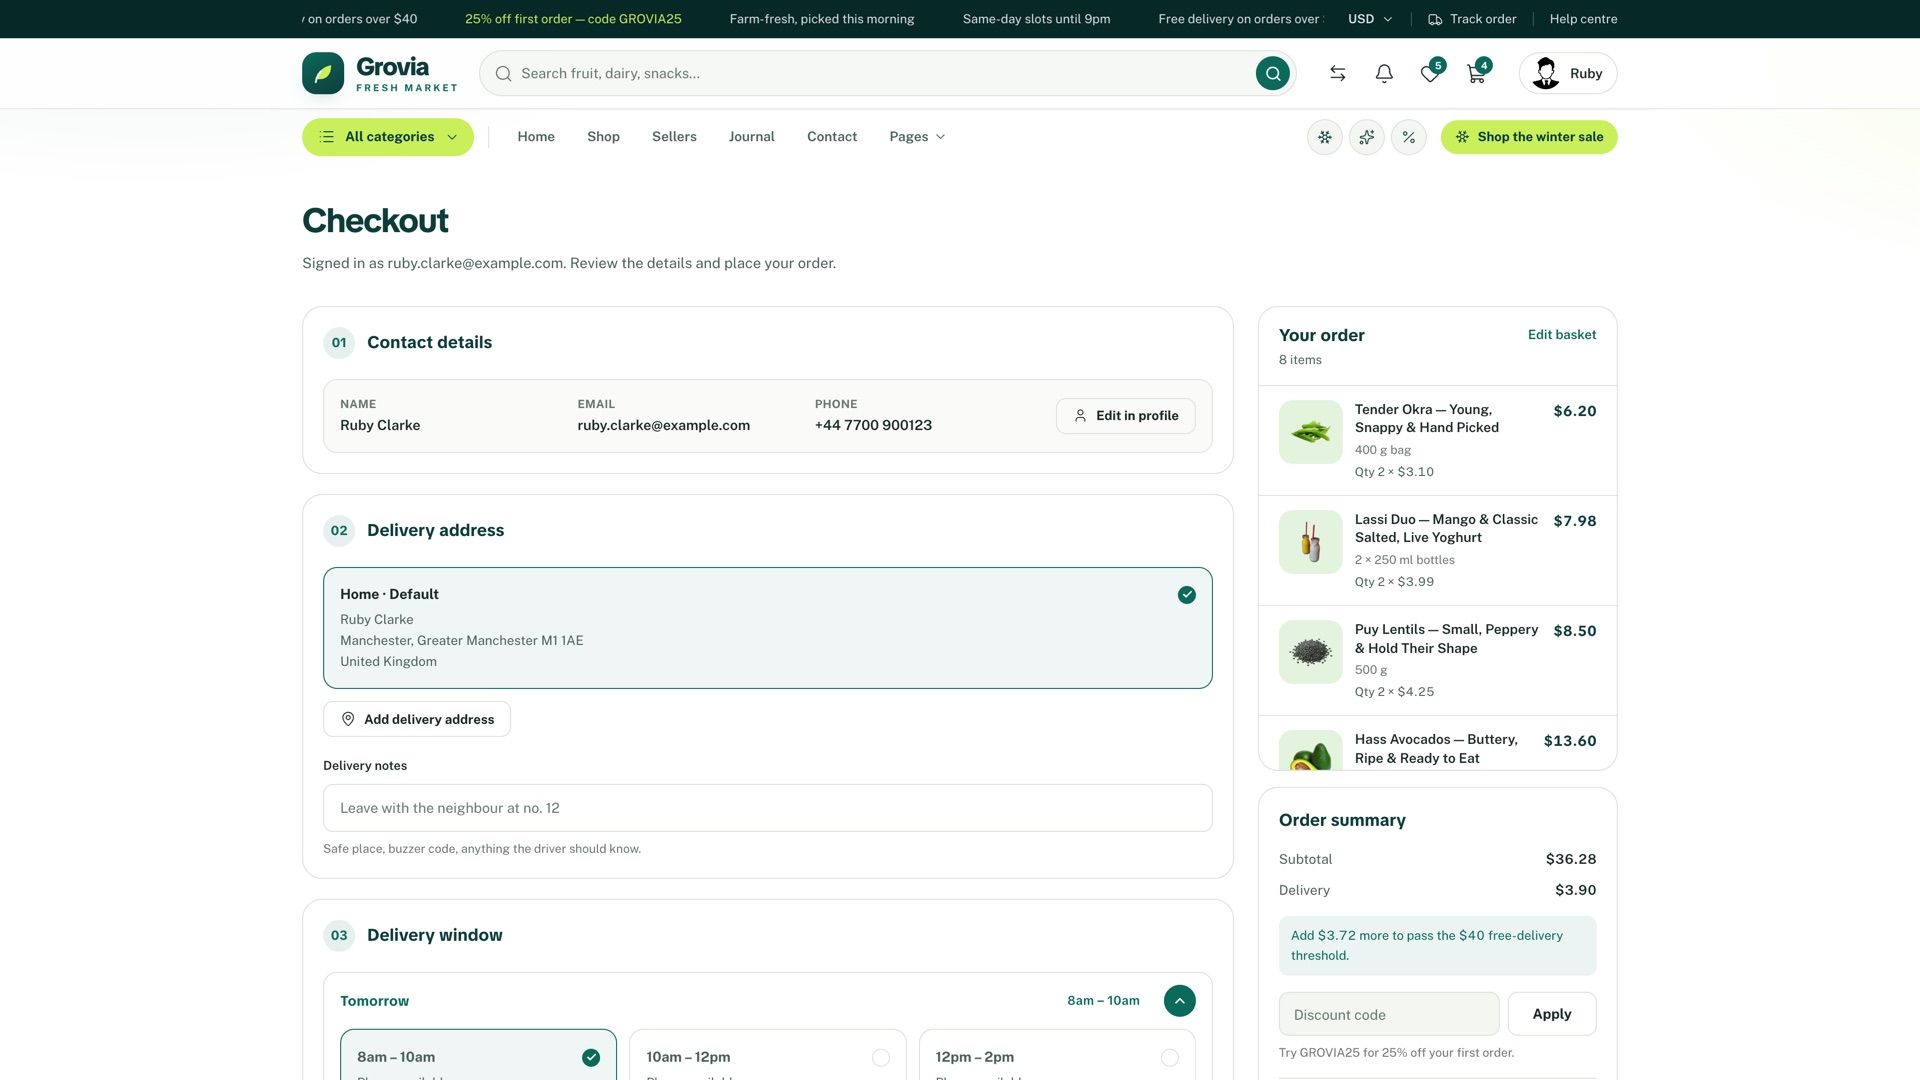Click the 25% off GROVIA25 promo text
1920x1080 pixels.
coord(573,19)
